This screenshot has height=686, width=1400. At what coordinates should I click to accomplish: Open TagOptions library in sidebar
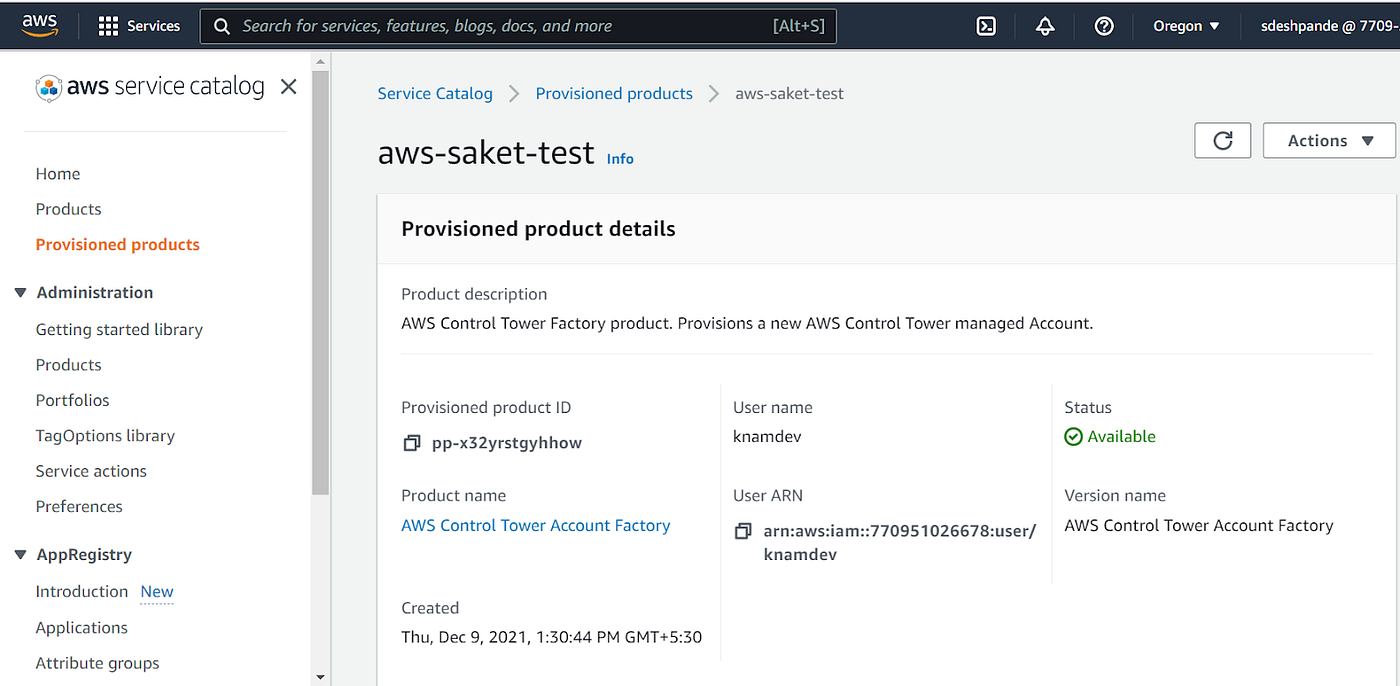pyautogui.click(x=105, y=436)
